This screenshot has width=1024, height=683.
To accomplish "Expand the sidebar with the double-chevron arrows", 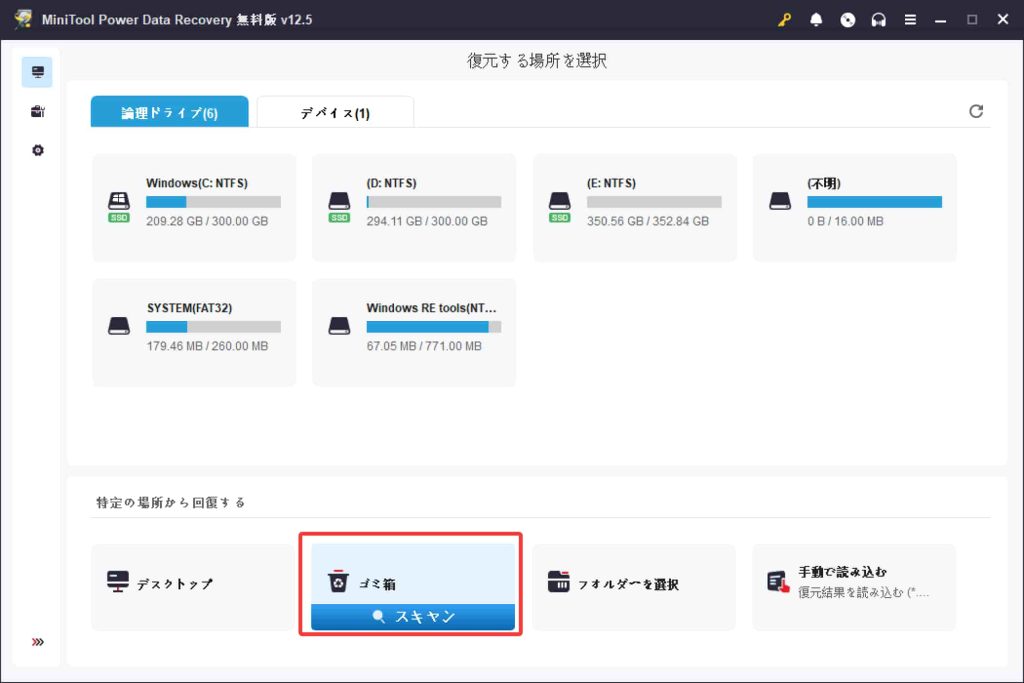I will click(37, 642).
